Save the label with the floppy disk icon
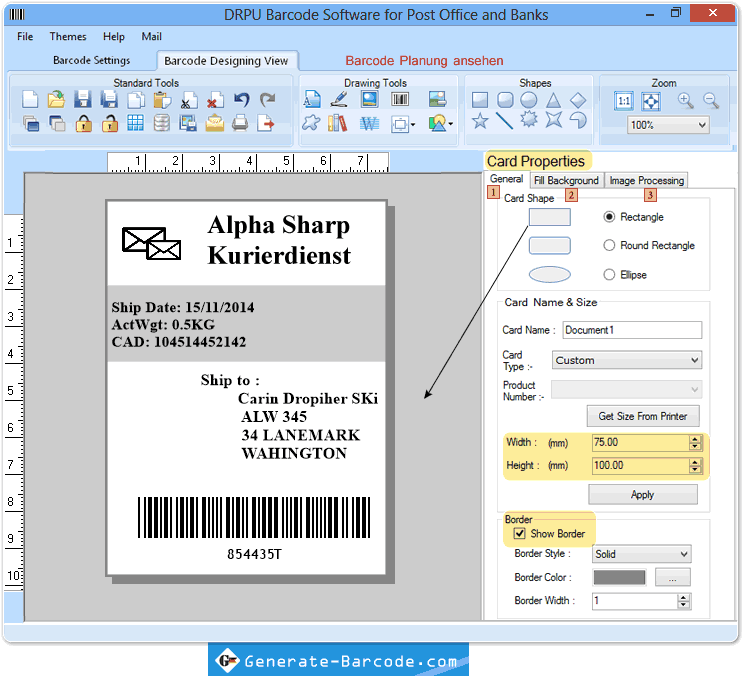 click(x=83, y=100)
